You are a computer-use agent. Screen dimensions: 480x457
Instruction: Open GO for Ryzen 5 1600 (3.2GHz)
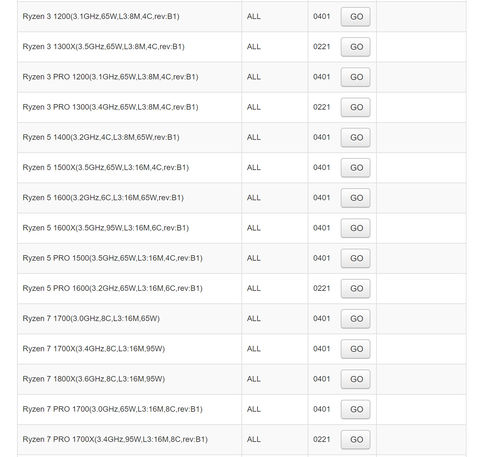[x=355, y=198]
